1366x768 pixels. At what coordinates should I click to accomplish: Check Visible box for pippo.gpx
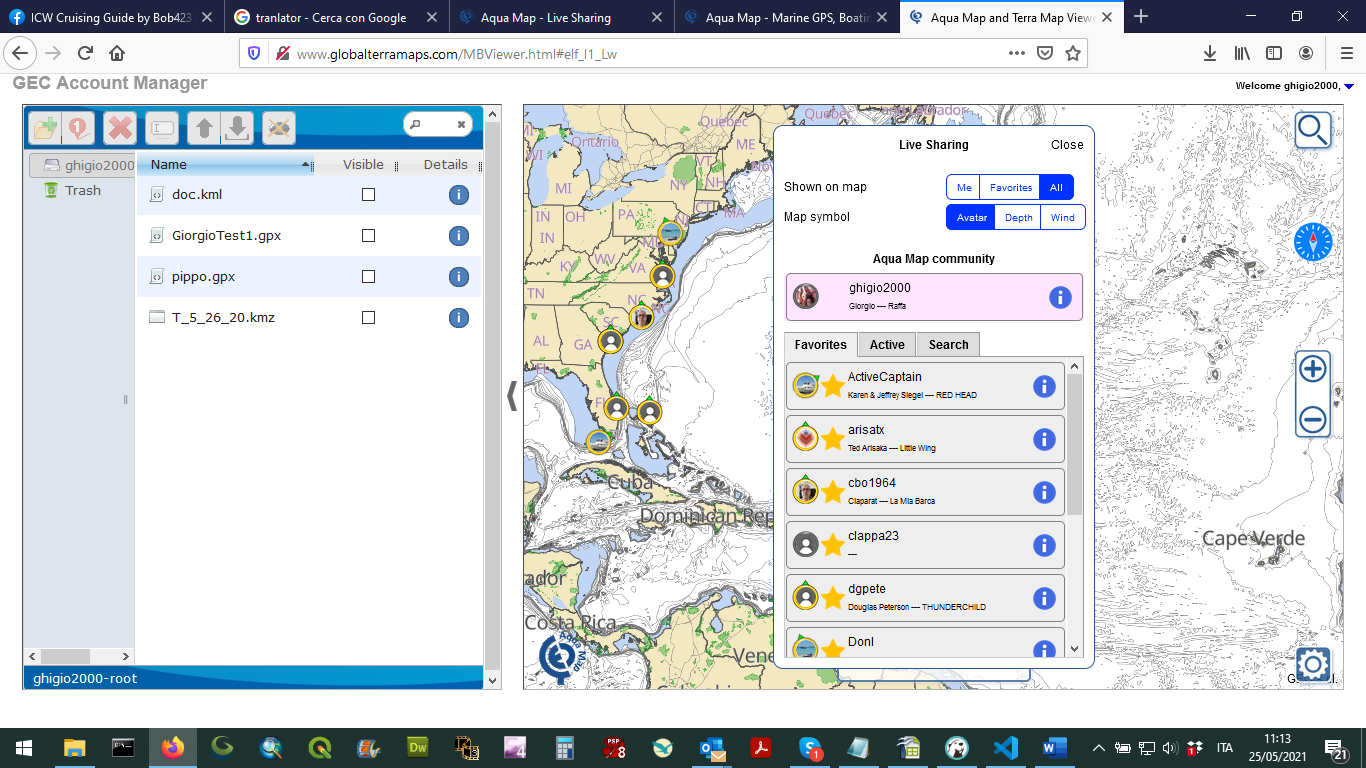click(x=368, y=277)
